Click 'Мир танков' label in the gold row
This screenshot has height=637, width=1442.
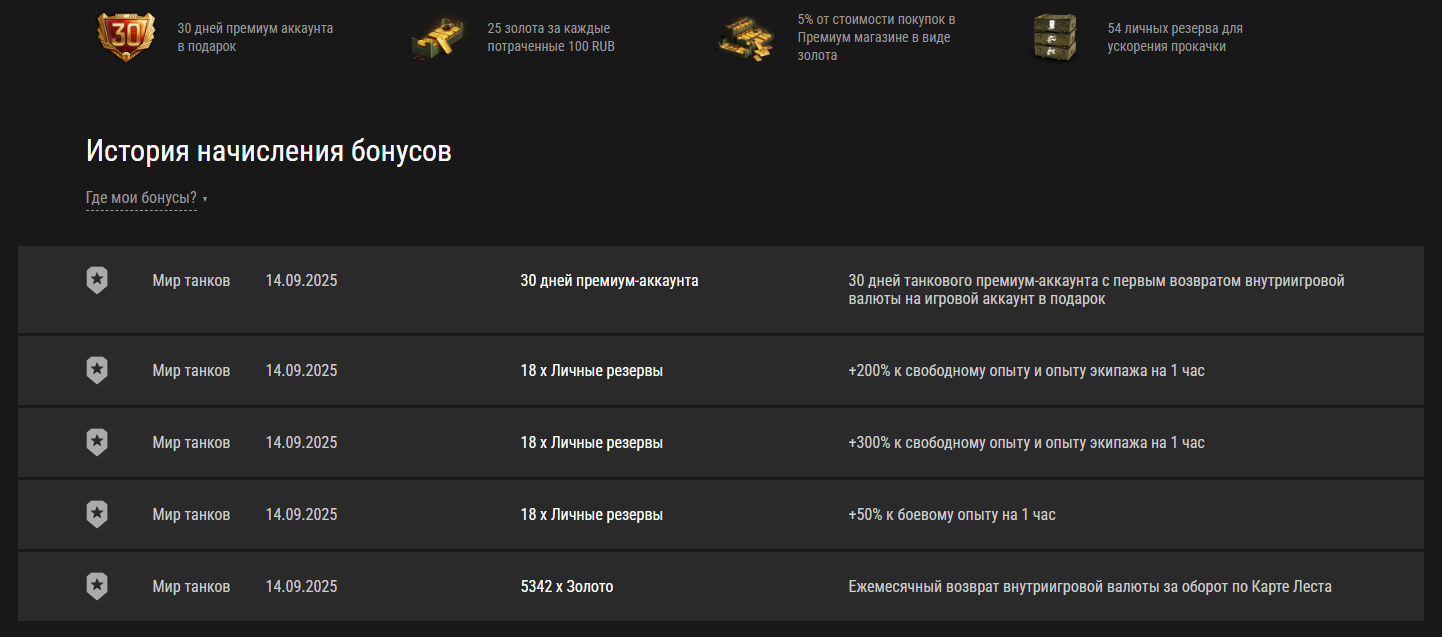tap(191, 587)
